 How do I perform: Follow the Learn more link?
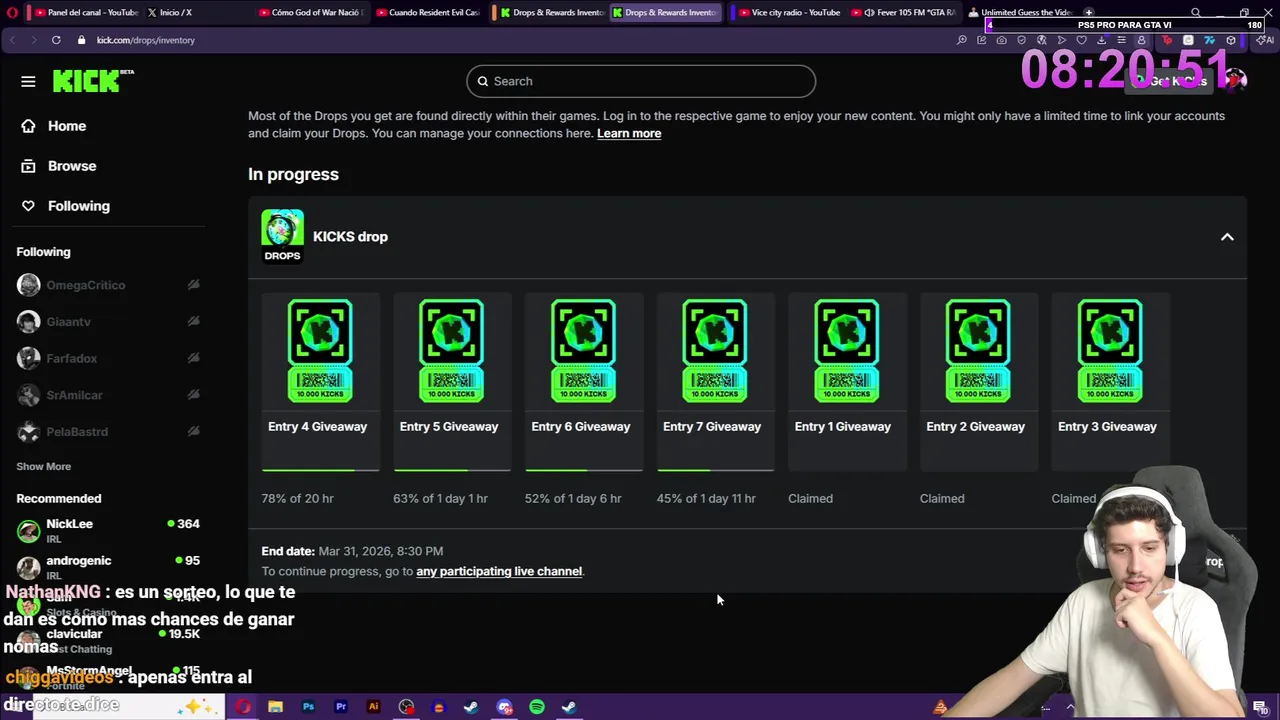click(629, 133)
